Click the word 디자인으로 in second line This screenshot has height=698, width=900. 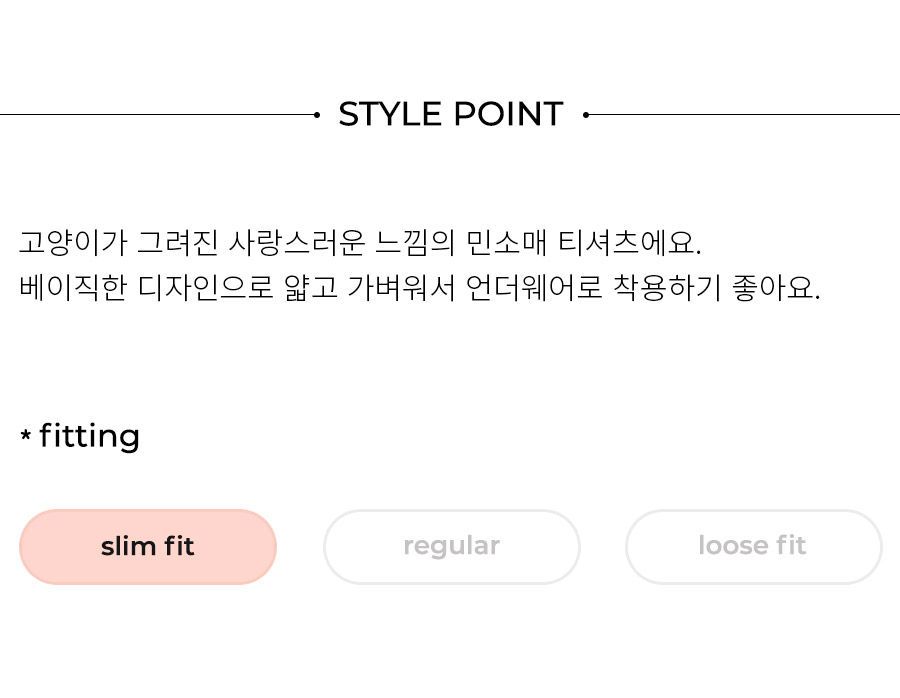point(205,288)
